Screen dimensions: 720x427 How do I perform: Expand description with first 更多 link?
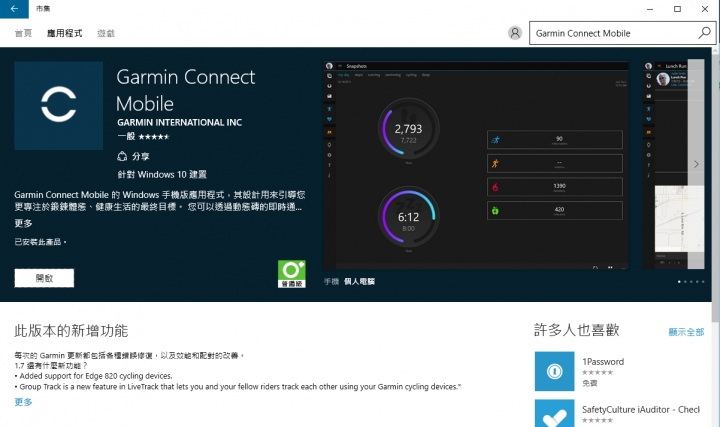(23, 223)
